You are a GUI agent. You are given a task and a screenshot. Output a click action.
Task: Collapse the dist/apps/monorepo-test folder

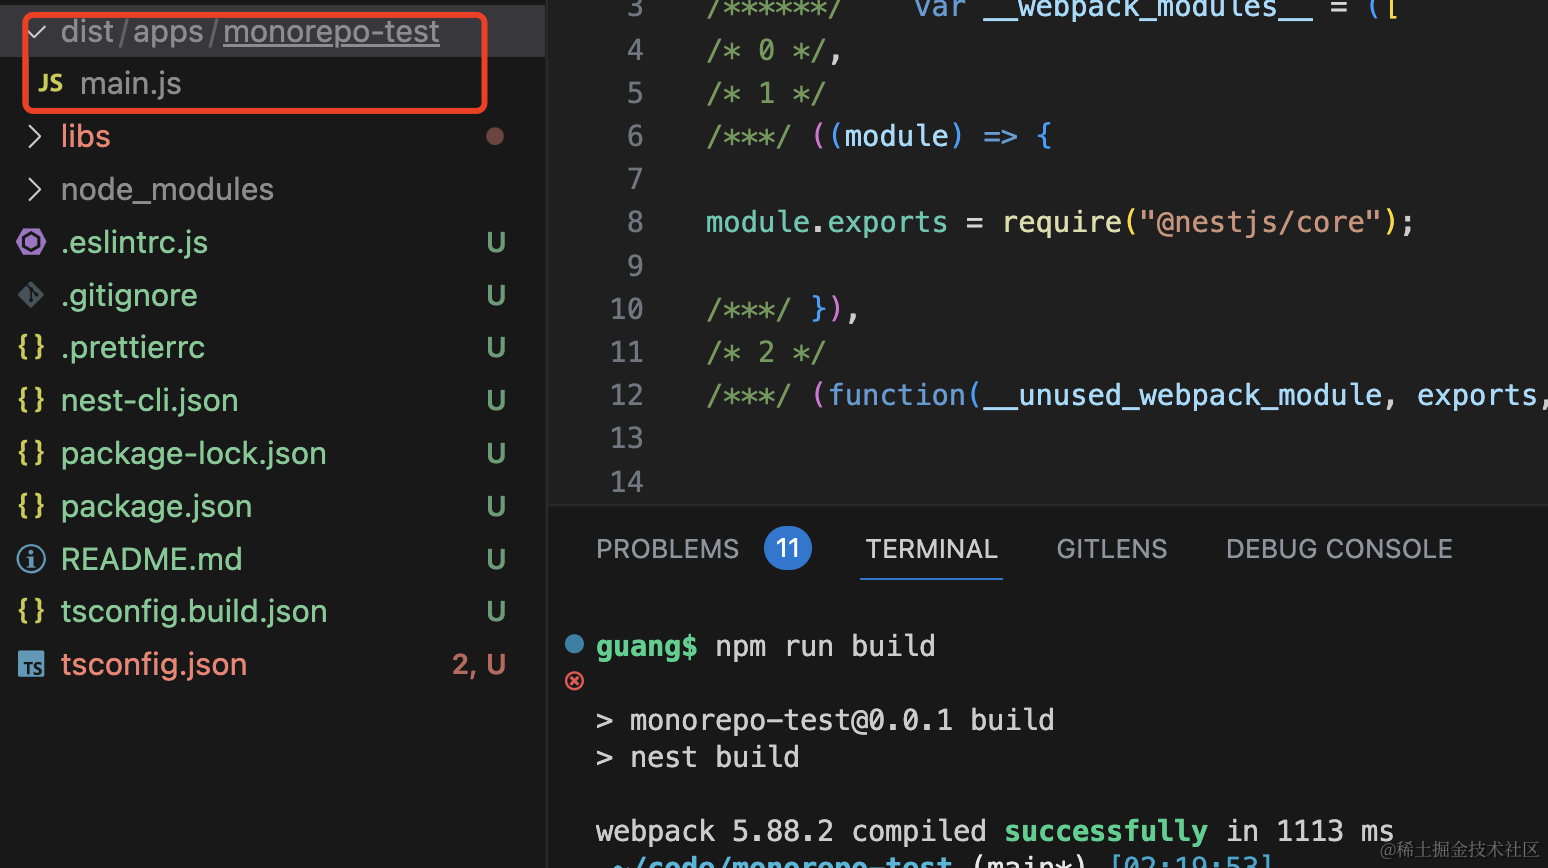[37, 32]
